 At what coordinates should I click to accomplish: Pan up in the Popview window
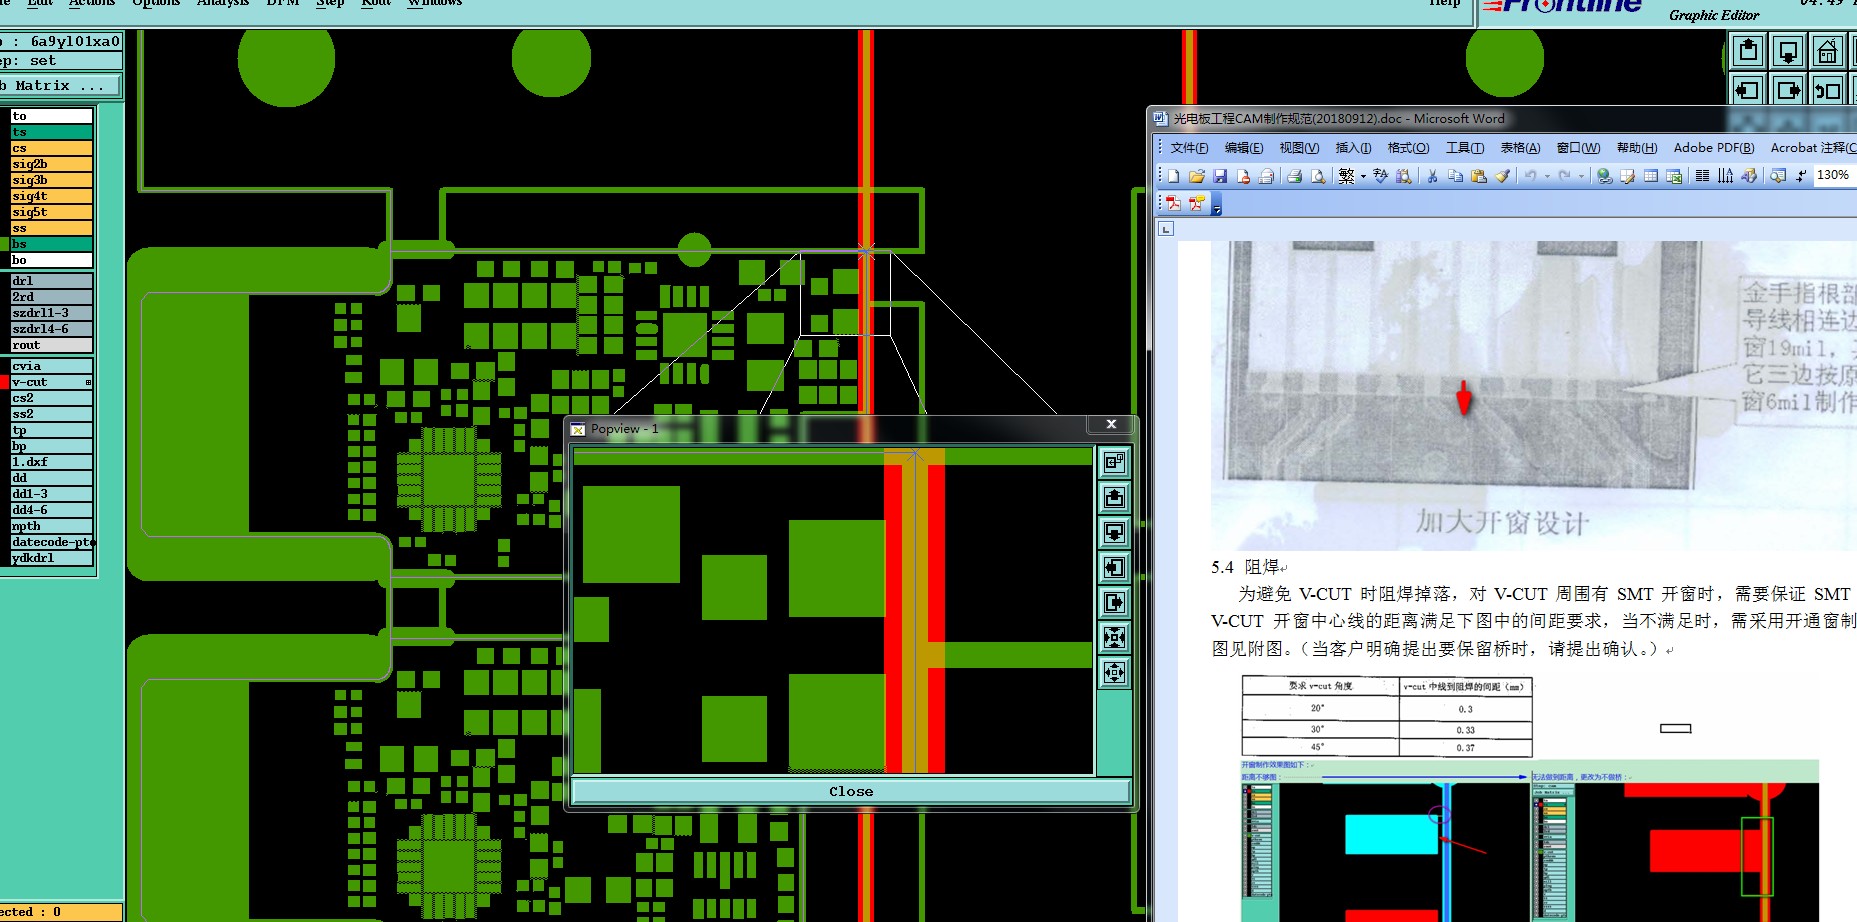coord(1114,497)
